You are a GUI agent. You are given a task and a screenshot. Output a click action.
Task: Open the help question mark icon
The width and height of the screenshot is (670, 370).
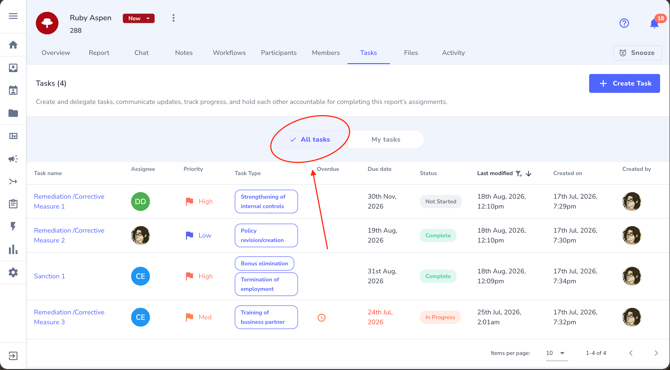(624, 23)
